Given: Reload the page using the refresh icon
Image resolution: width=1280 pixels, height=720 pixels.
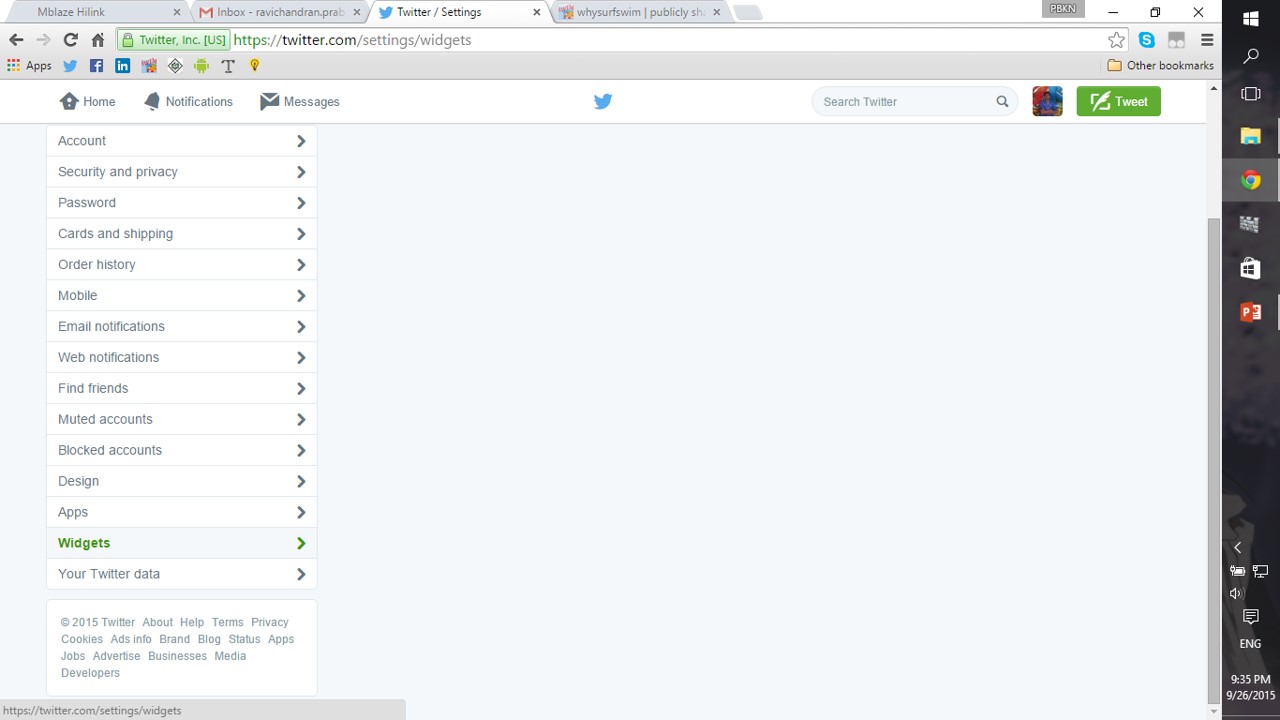Looking at the screenshot, I should coord(70,40).
